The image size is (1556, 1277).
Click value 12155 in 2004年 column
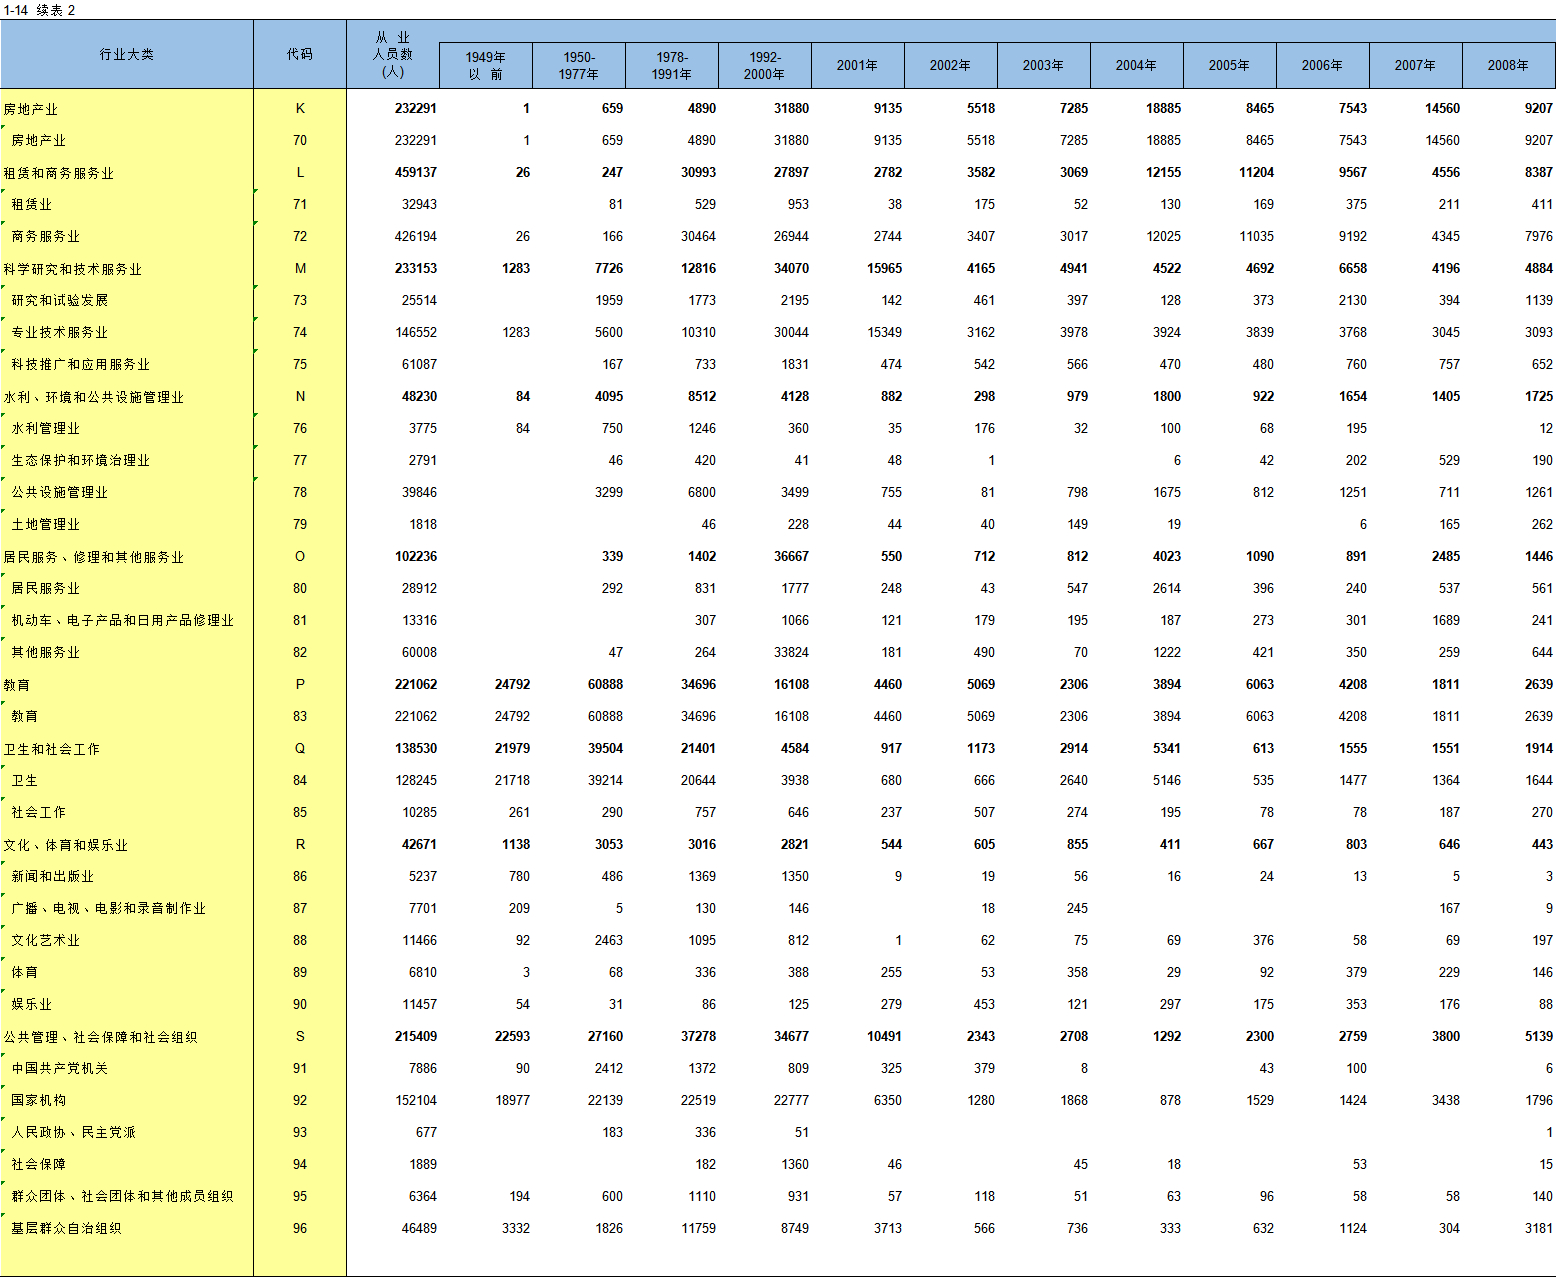coord(1163,172)
